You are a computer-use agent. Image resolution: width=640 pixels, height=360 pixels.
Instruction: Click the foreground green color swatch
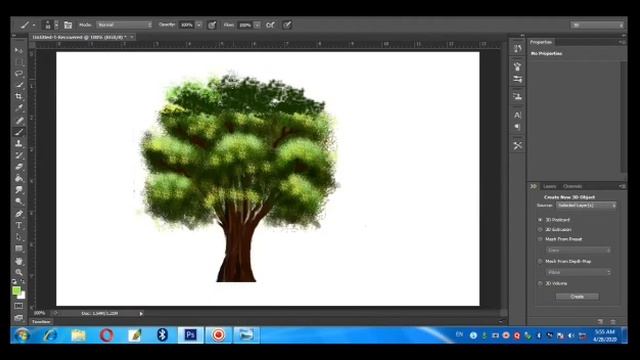pos(16,290)
